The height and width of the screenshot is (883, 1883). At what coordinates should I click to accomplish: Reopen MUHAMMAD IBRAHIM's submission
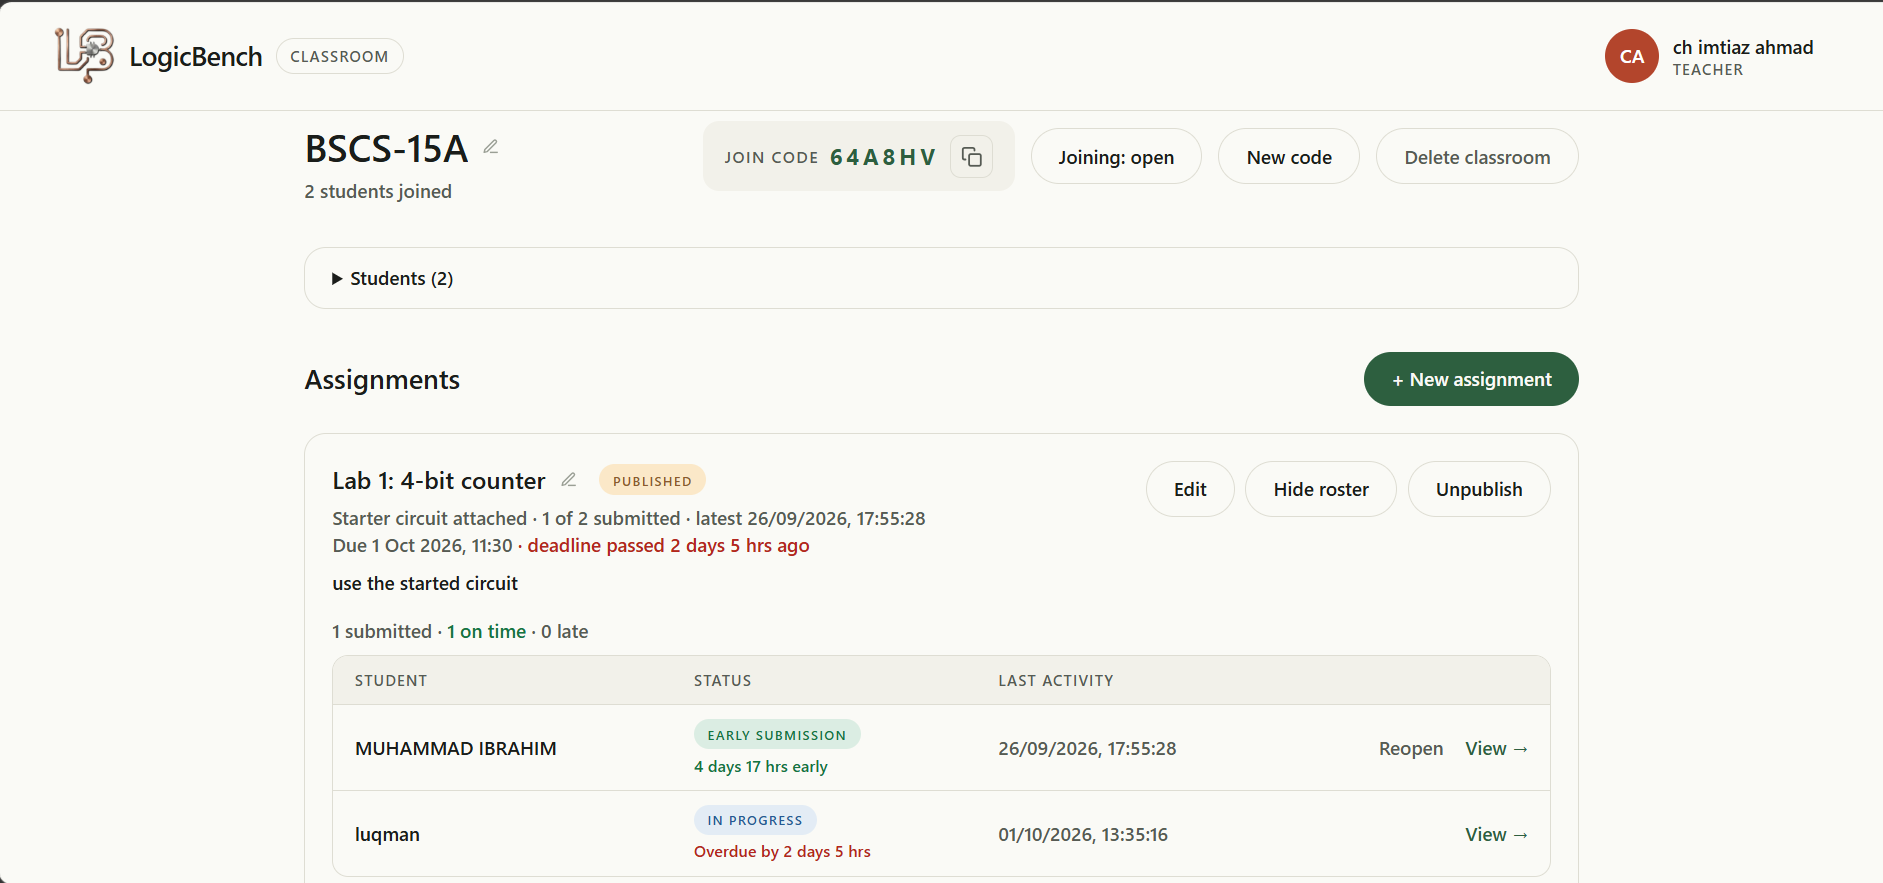[x=1411, y=749]
